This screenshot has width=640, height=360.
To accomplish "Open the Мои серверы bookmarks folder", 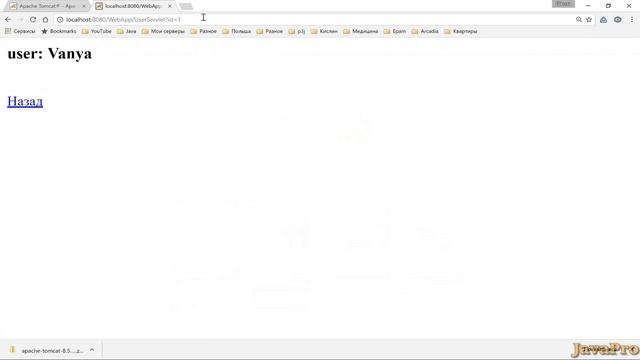I will (x=163, y=31).
